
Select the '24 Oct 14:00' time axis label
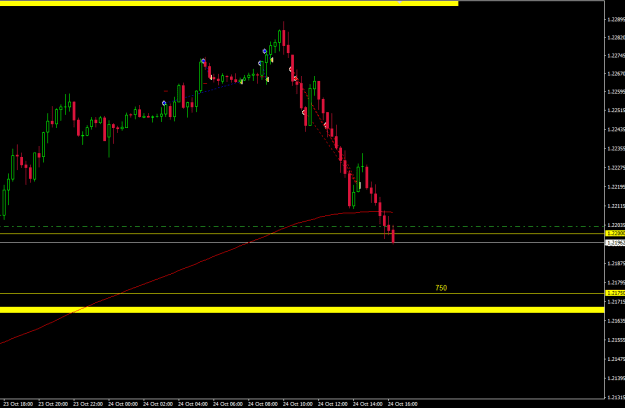coord(368,404)
